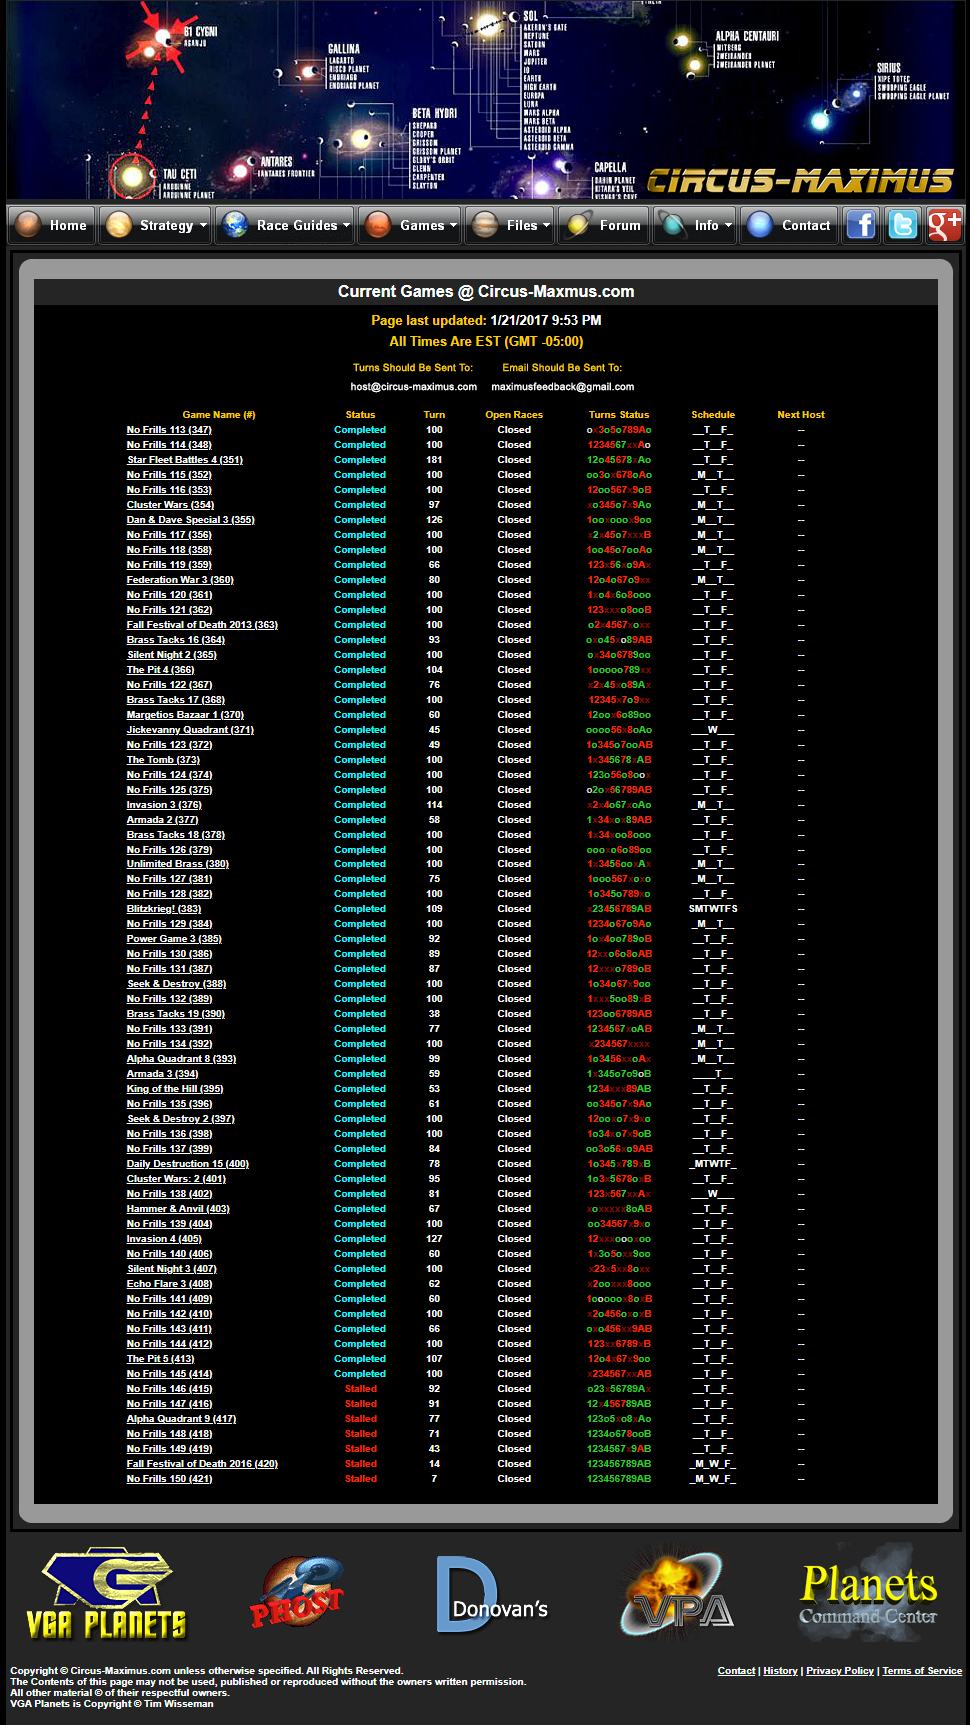Image resolution: width=970 pixels, height=1725 pixels.
Task: Open Invasion 4 (405) game link
Action: coord(164,1239)
